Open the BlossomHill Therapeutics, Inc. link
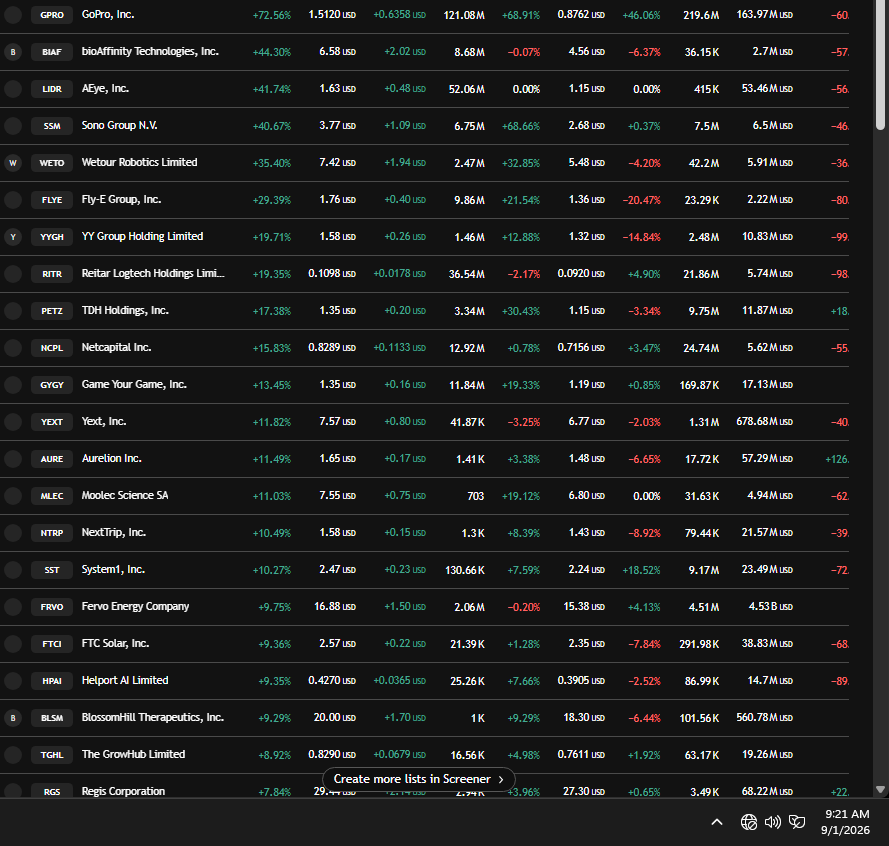Viewport: 889px width, 846px height. pyautogui.click(x=153, y=717)
